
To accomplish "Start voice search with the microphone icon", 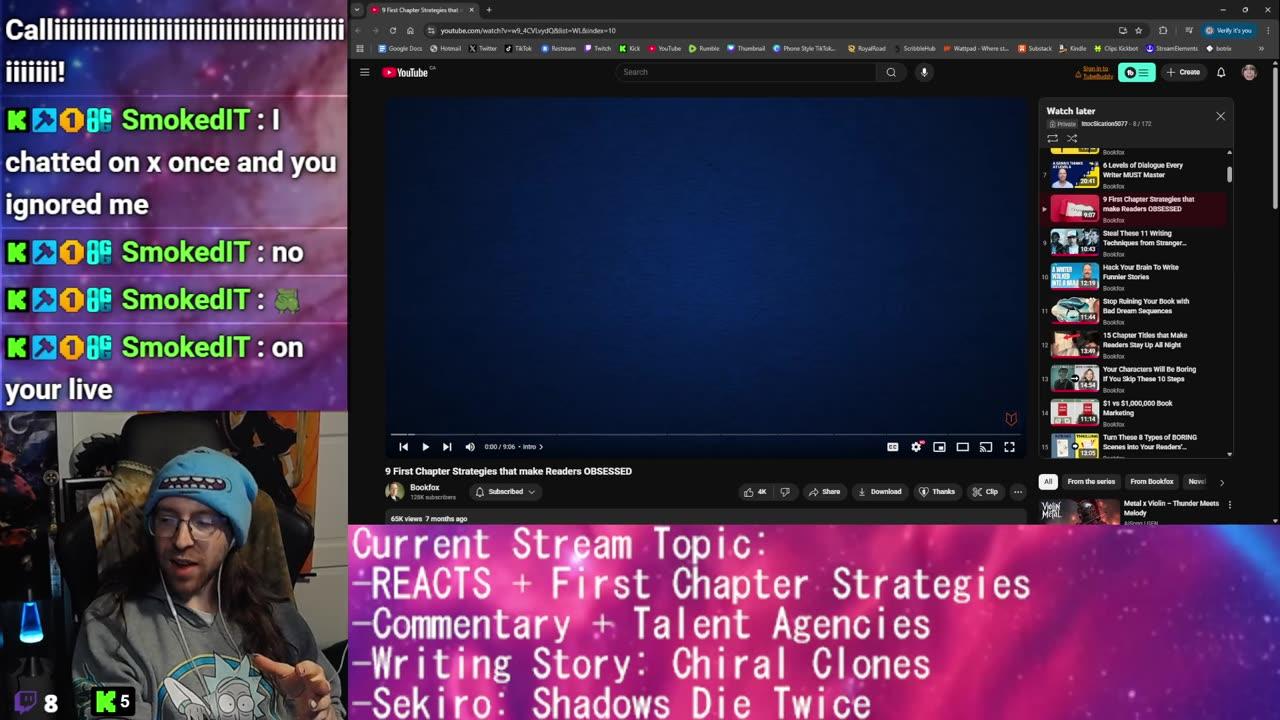I will click(924, 72).
